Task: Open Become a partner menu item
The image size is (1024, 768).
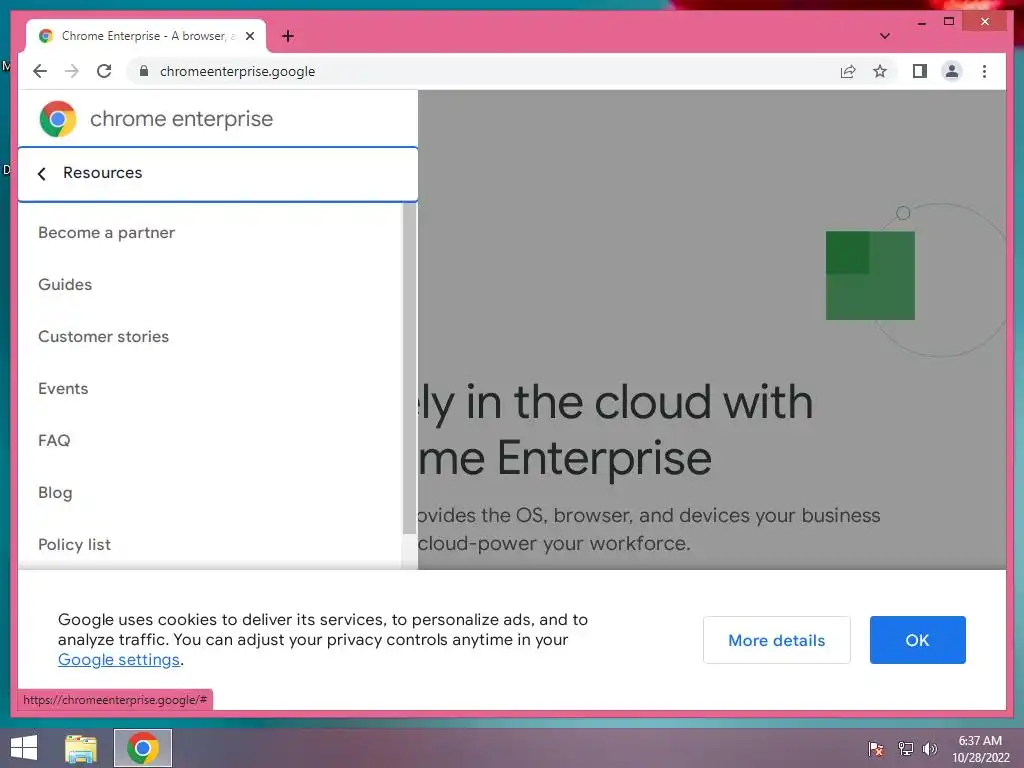Action: tap(106, 232)
